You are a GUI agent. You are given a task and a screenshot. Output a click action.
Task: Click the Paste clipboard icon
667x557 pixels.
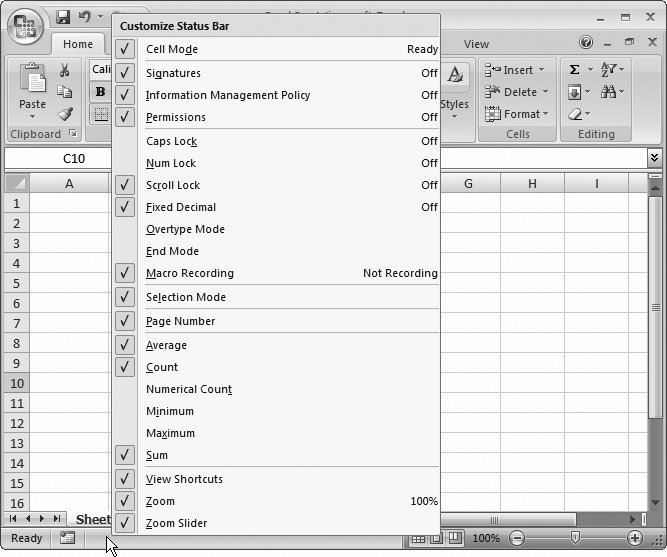32,85
